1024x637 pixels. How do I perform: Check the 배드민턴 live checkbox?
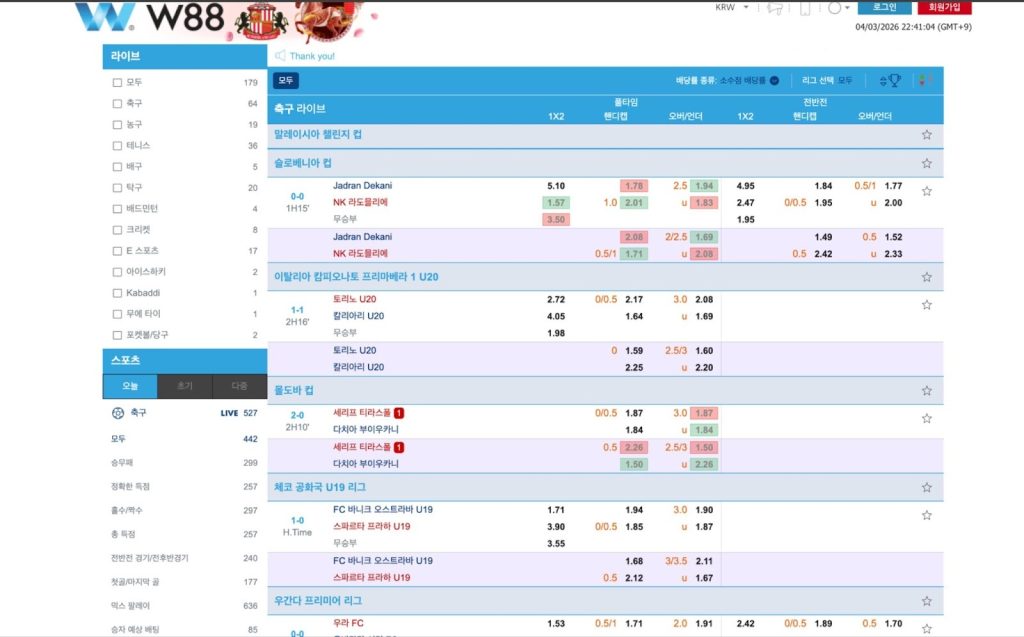coord(118,208)
